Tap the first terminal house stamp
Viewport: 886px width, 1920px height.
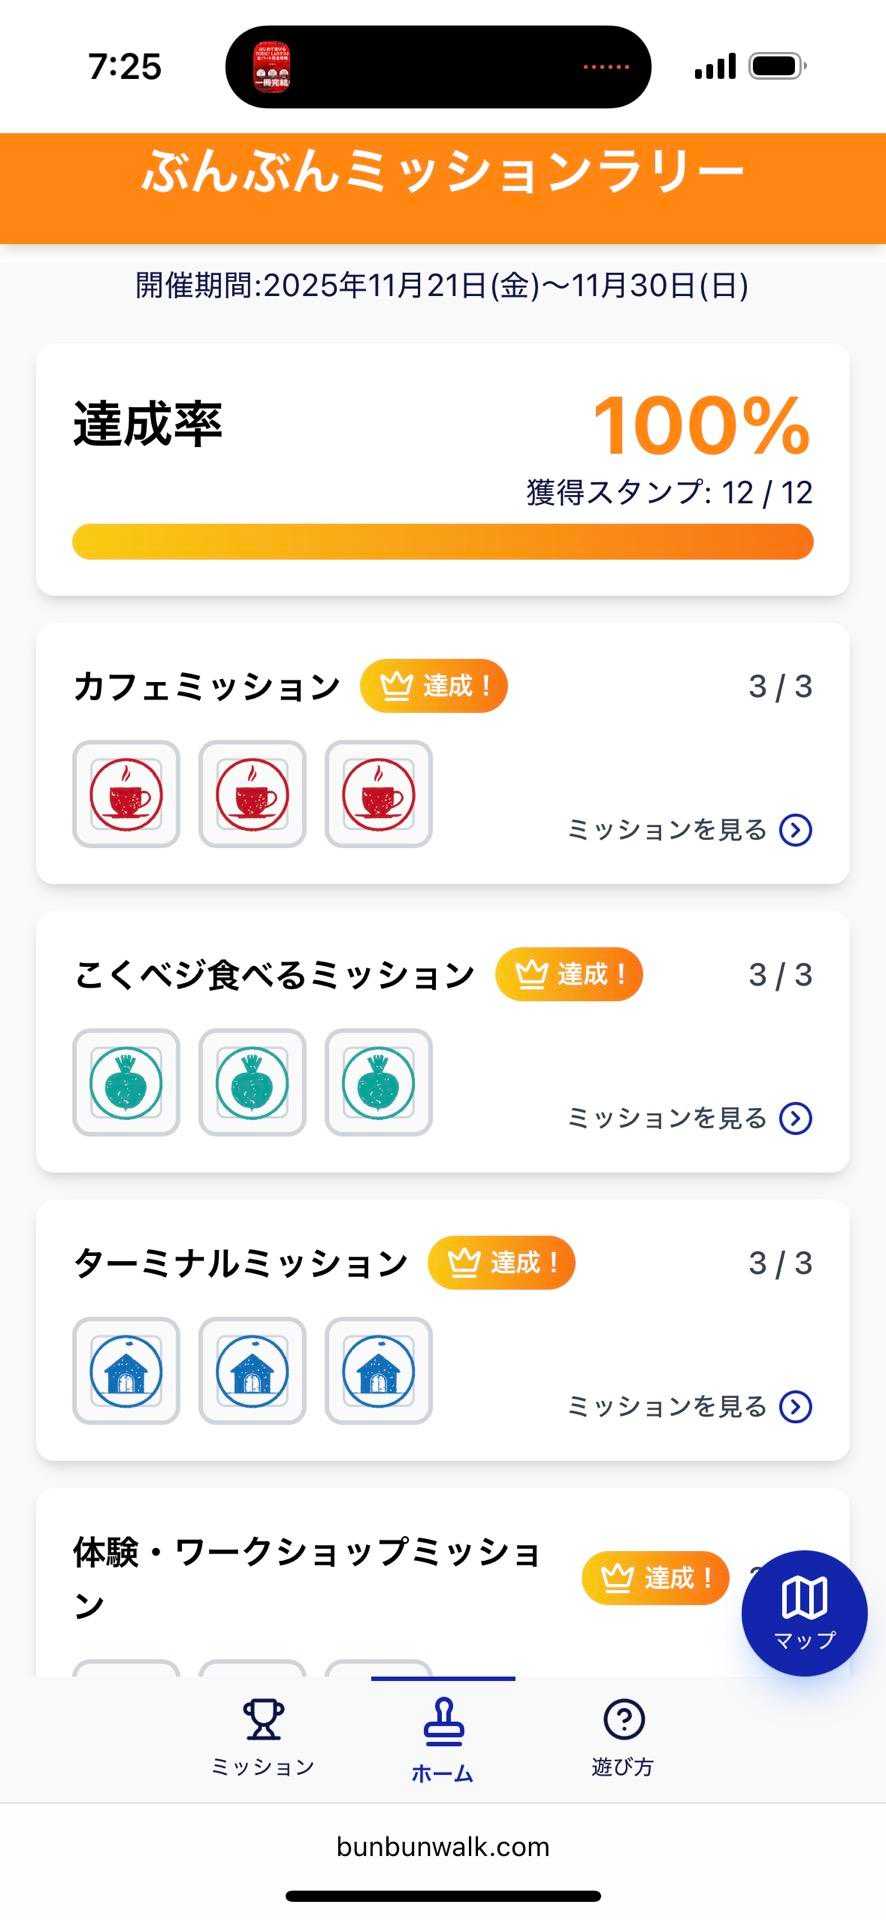pos(126,1370)
